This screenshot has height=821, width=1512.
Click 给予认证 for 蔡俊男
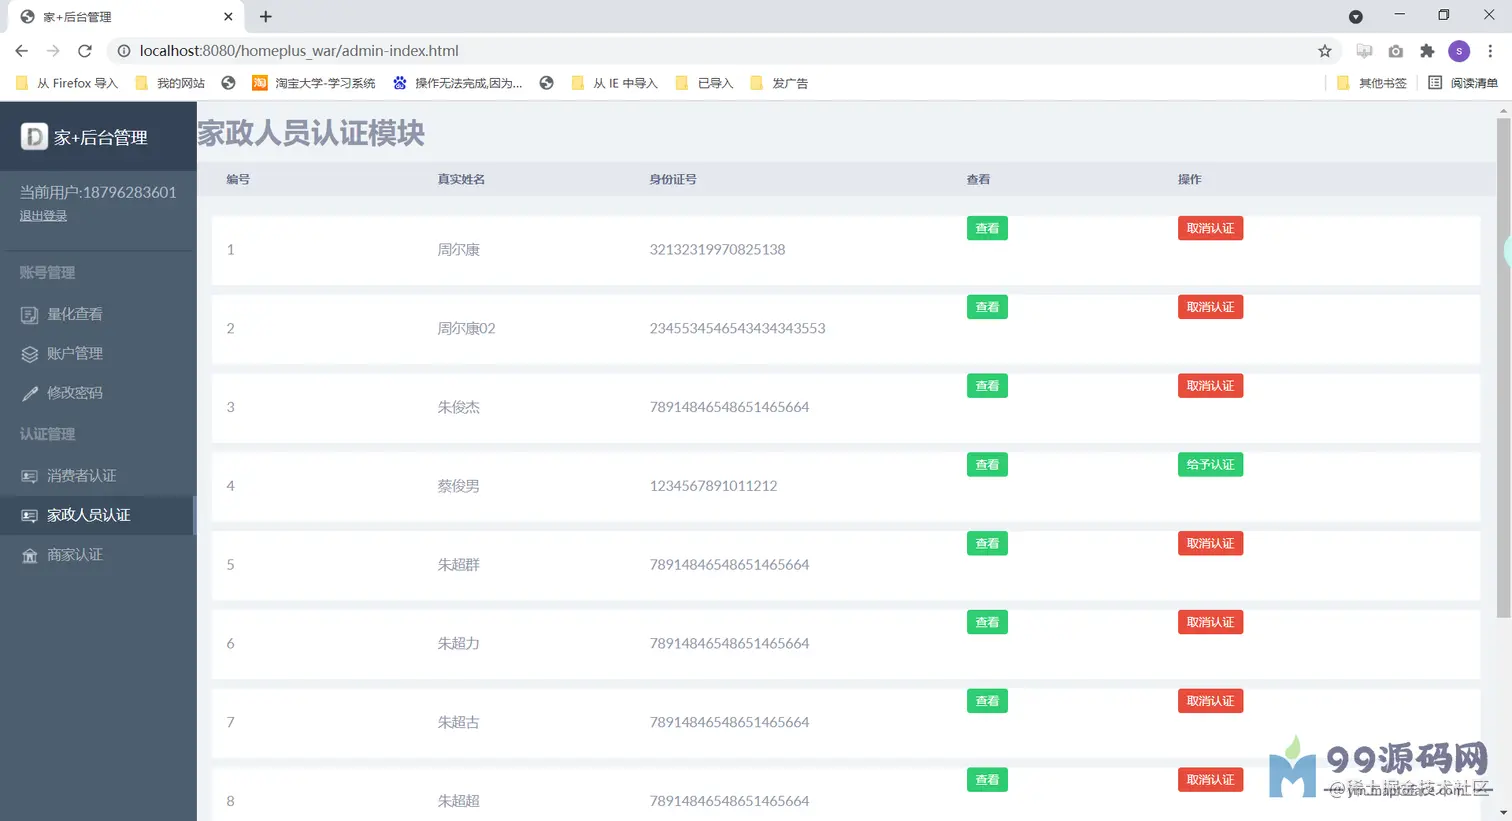(1210, 465)
